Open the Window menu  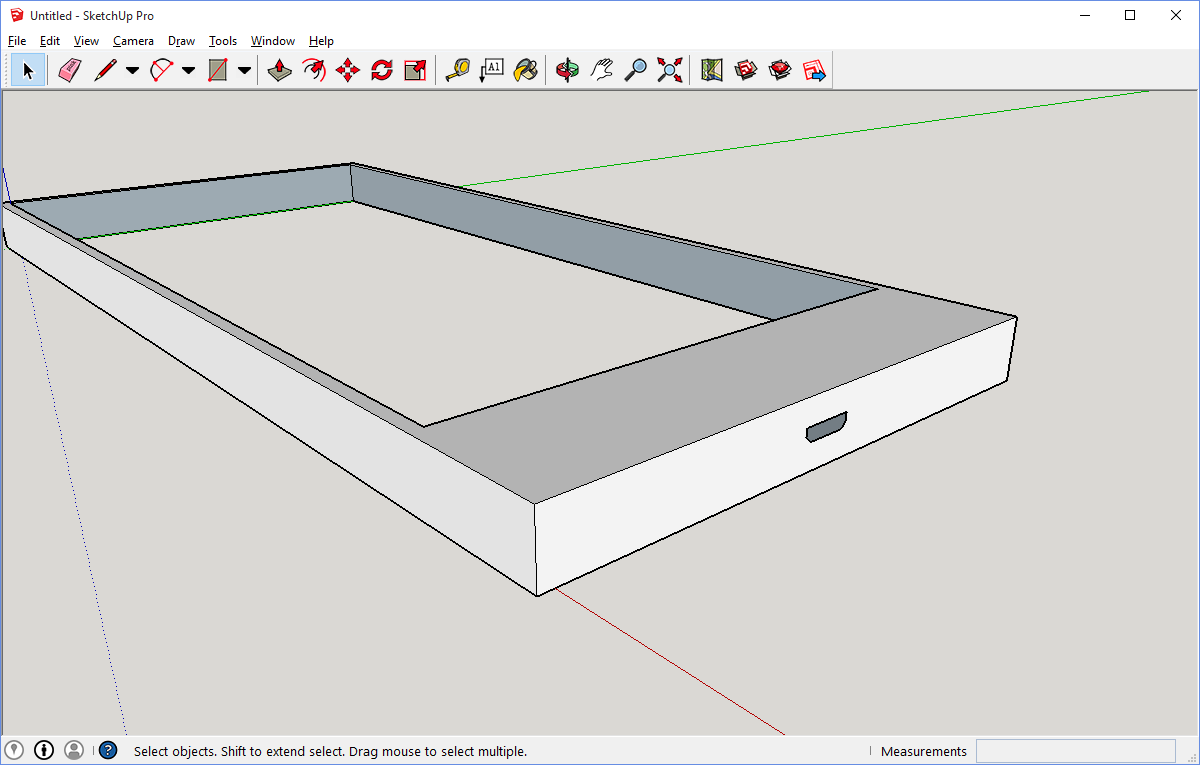[x=273, y=41]
